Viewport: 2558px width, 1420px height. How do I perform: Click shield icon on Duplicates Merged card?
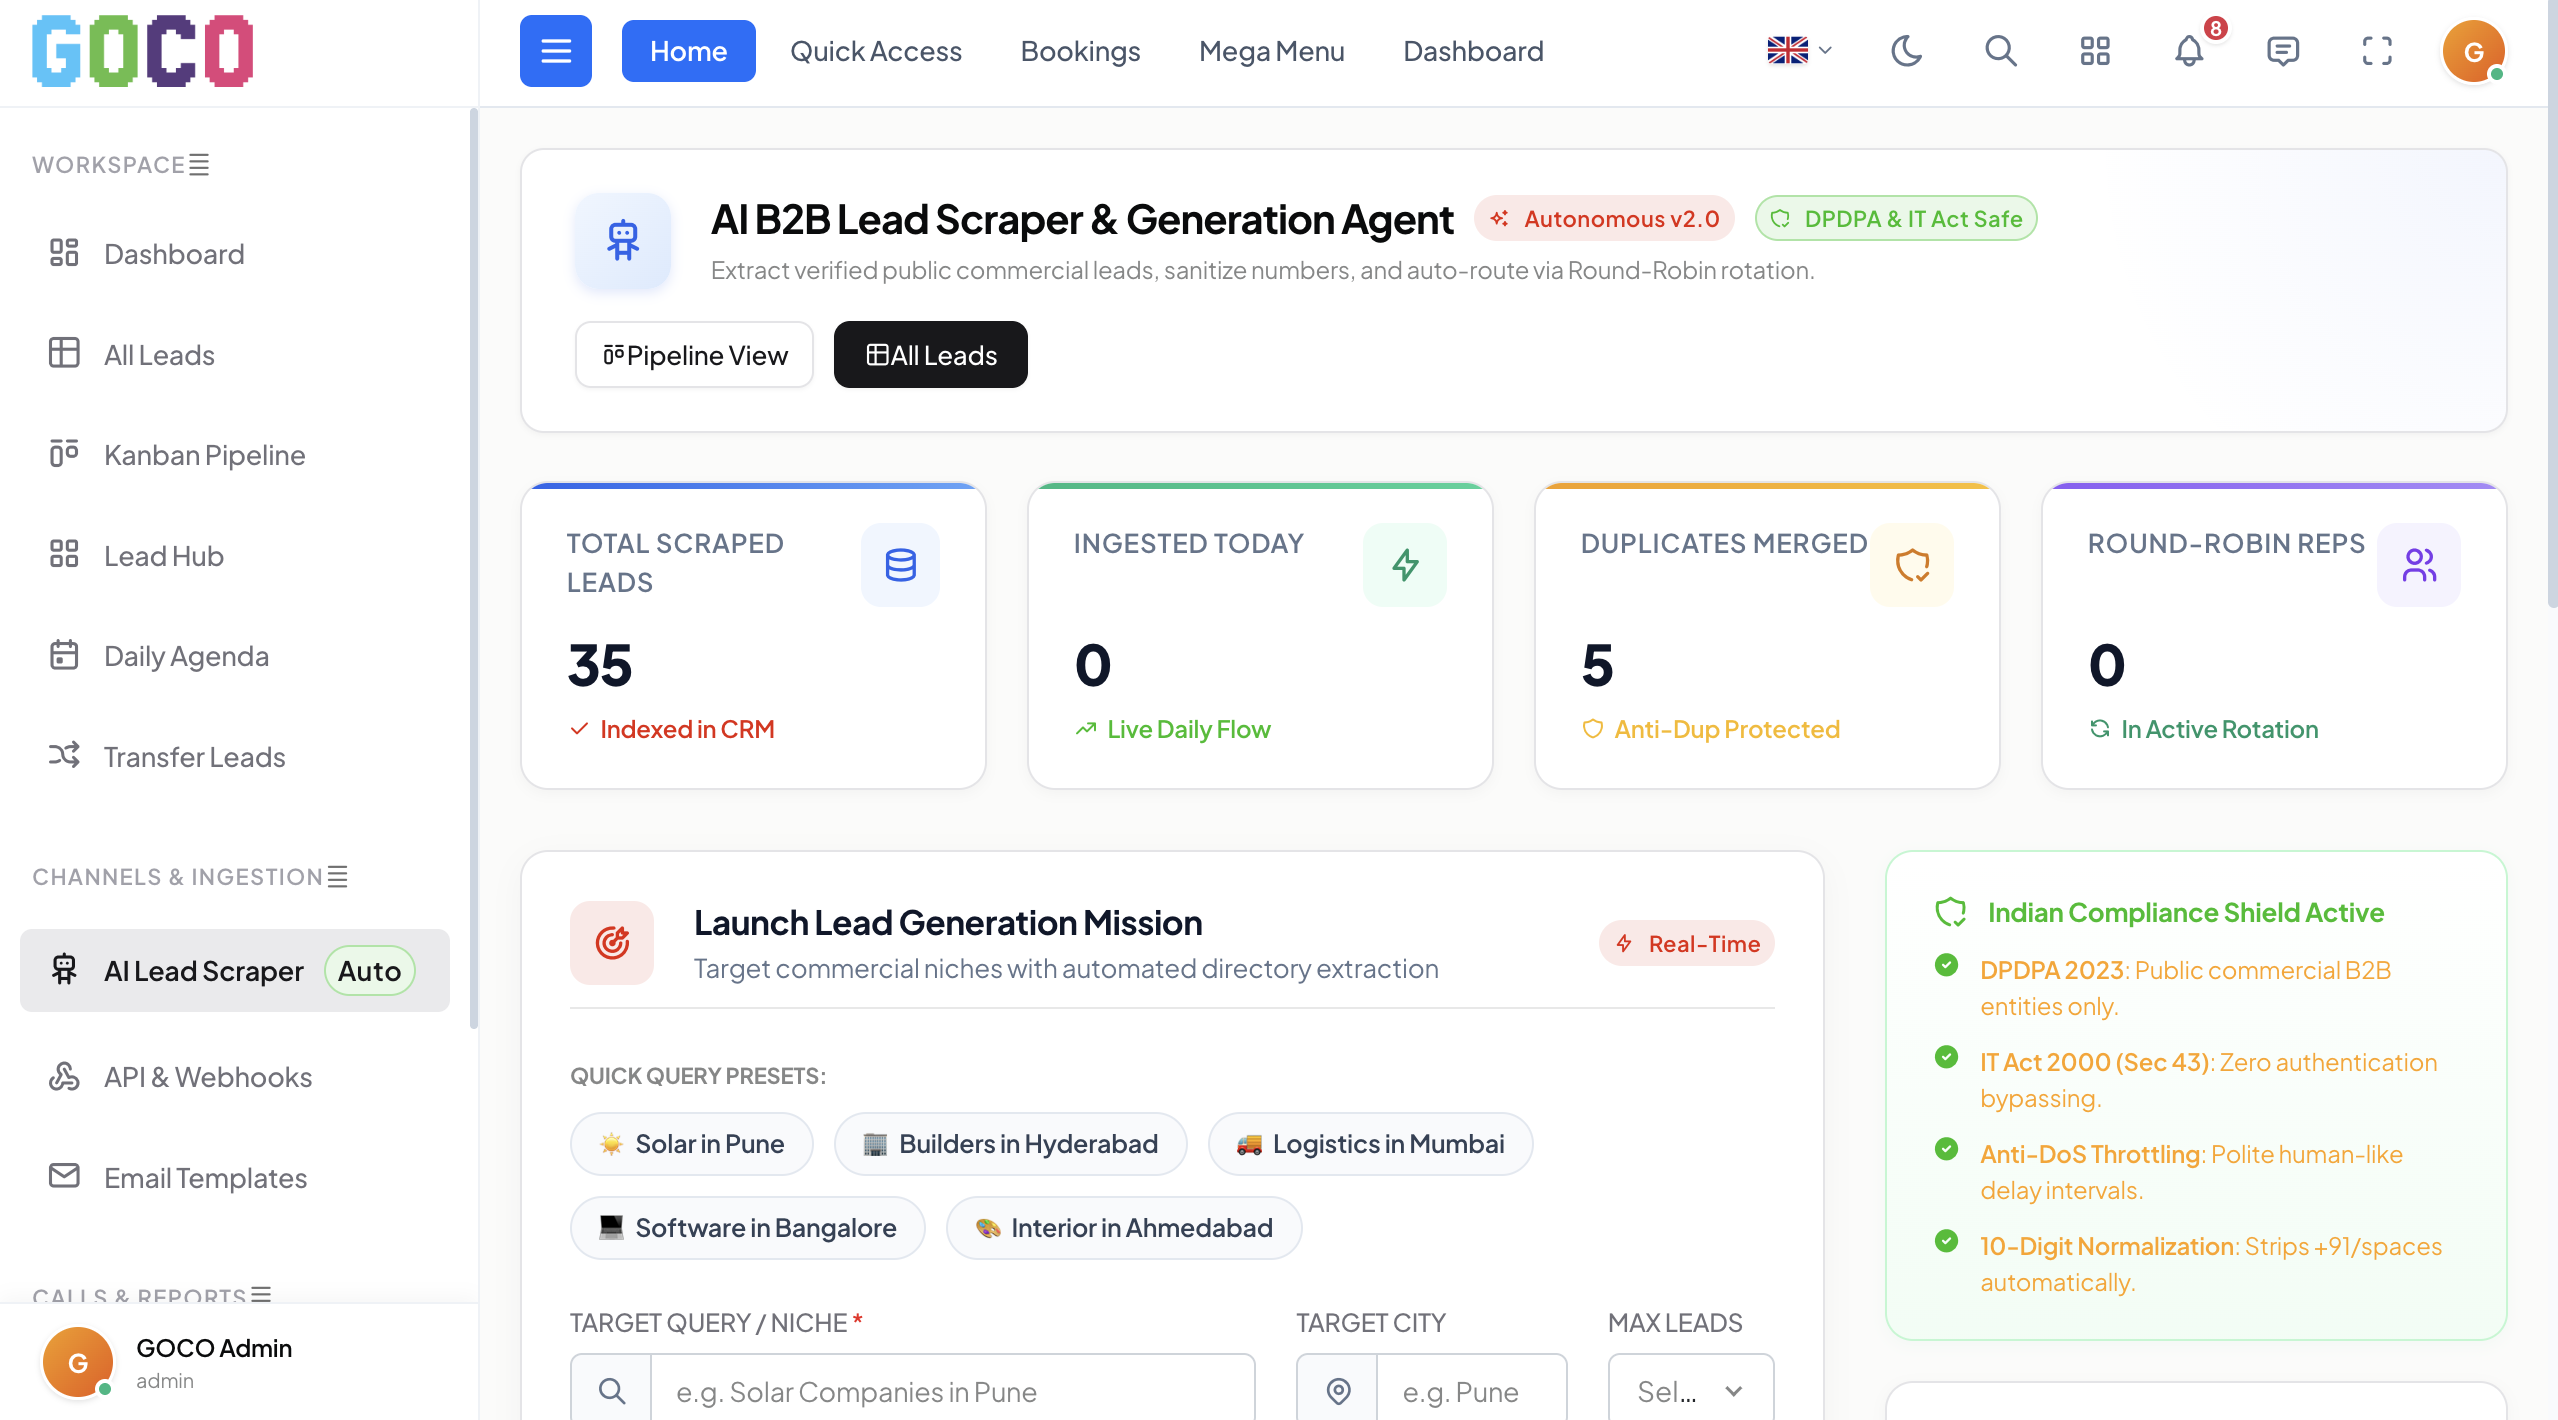pyautogui.click(x=1912, y=565)
